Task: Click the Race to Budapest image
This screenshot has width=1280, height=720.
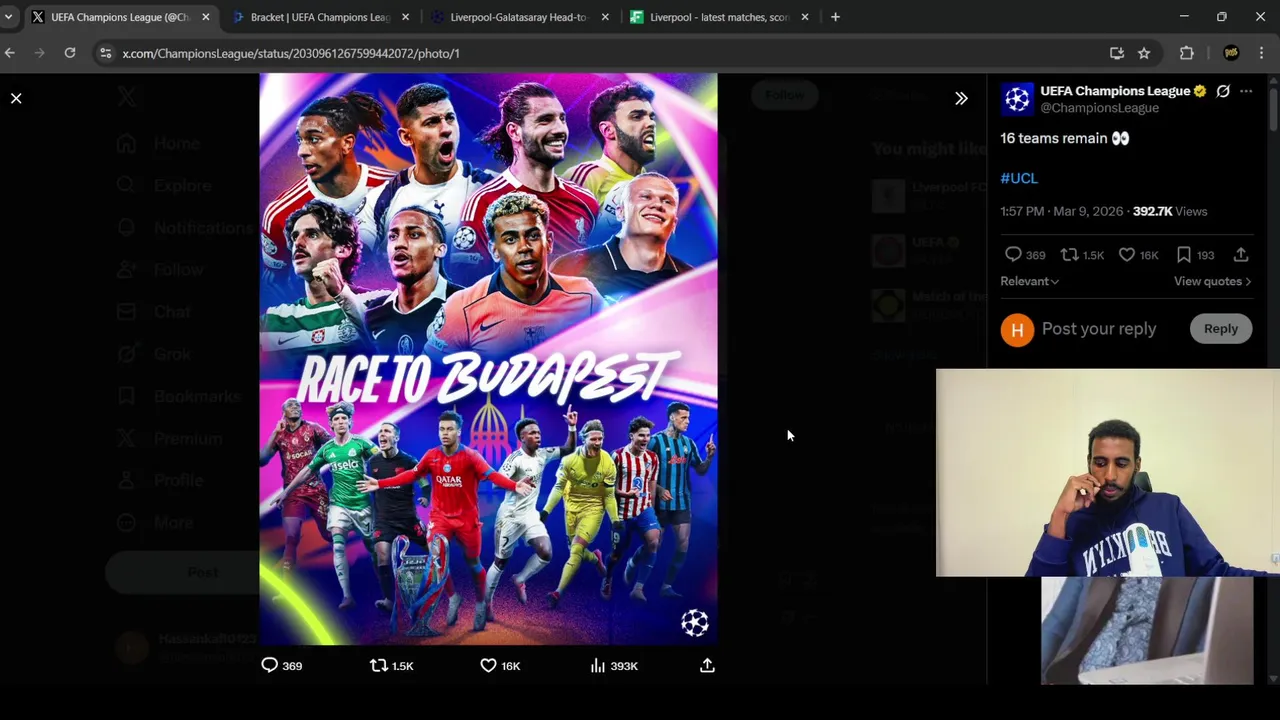Action: click(488, 359)
